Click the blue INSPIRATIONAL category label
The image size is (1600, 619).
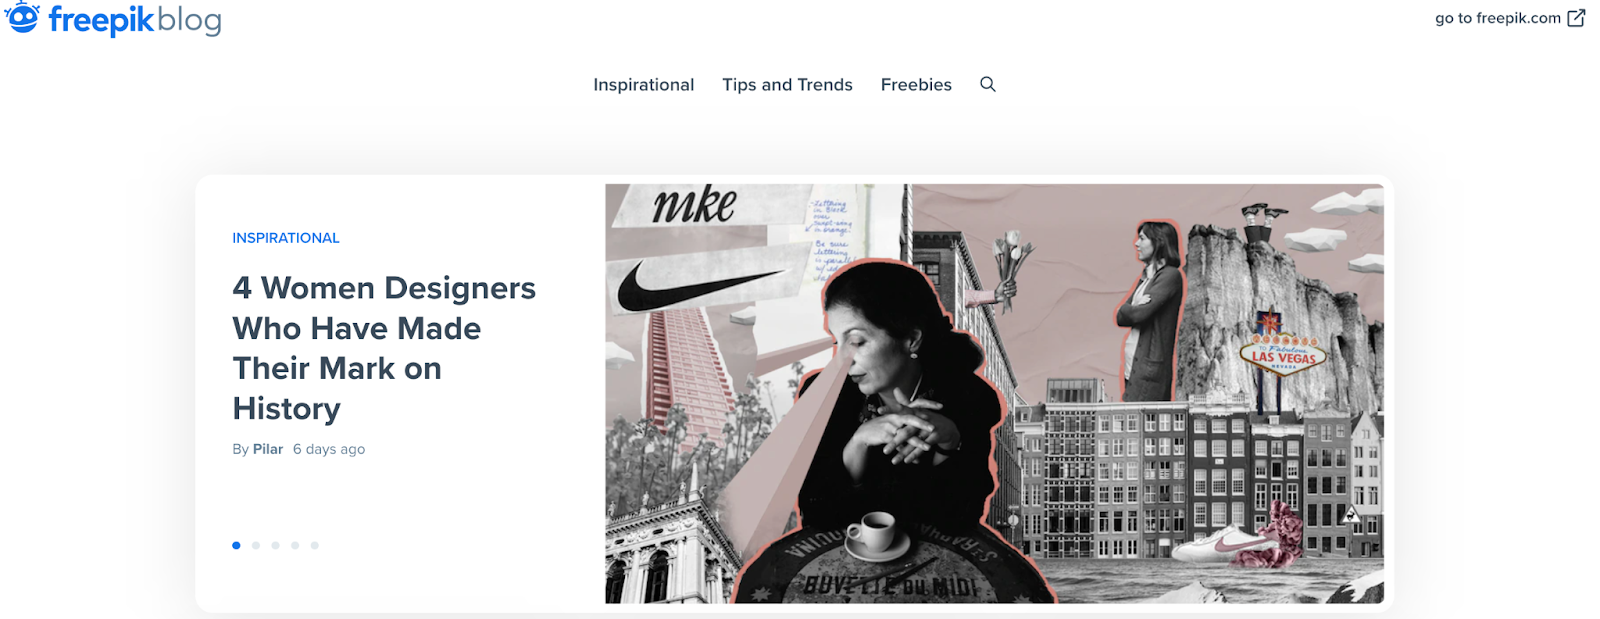coord(286,238)
